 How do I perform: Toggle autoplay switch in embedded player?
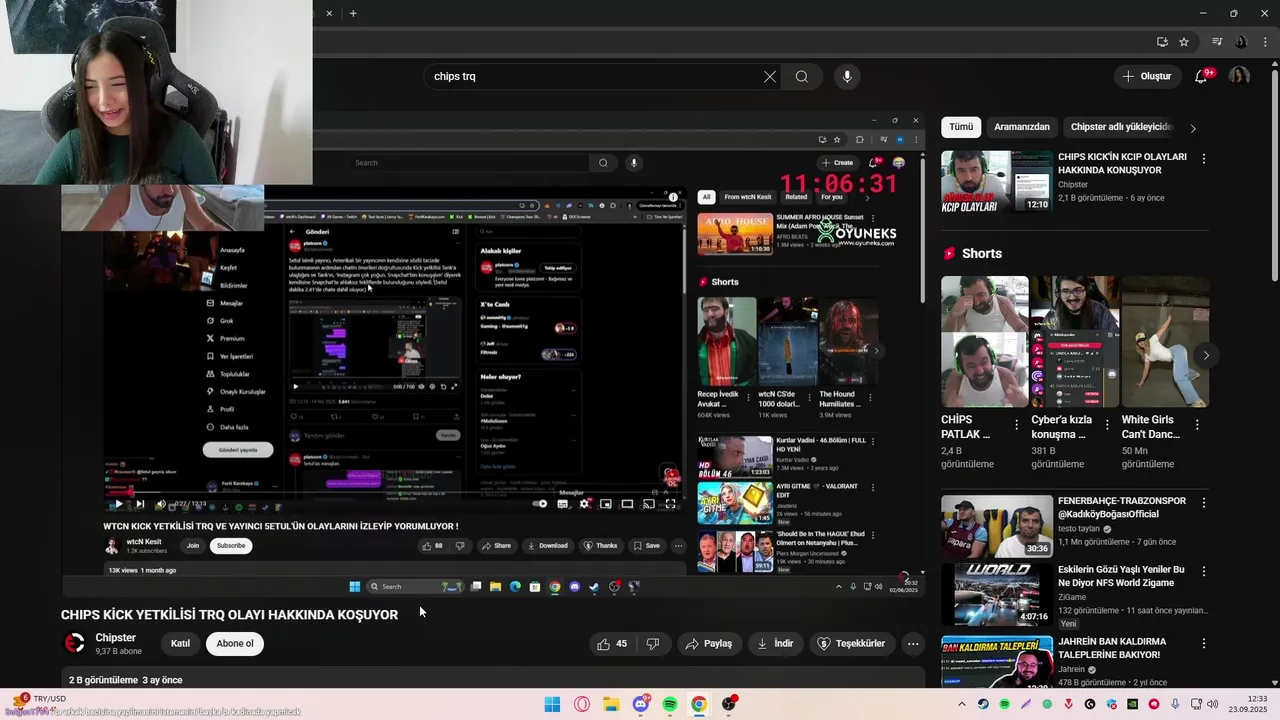540,504
